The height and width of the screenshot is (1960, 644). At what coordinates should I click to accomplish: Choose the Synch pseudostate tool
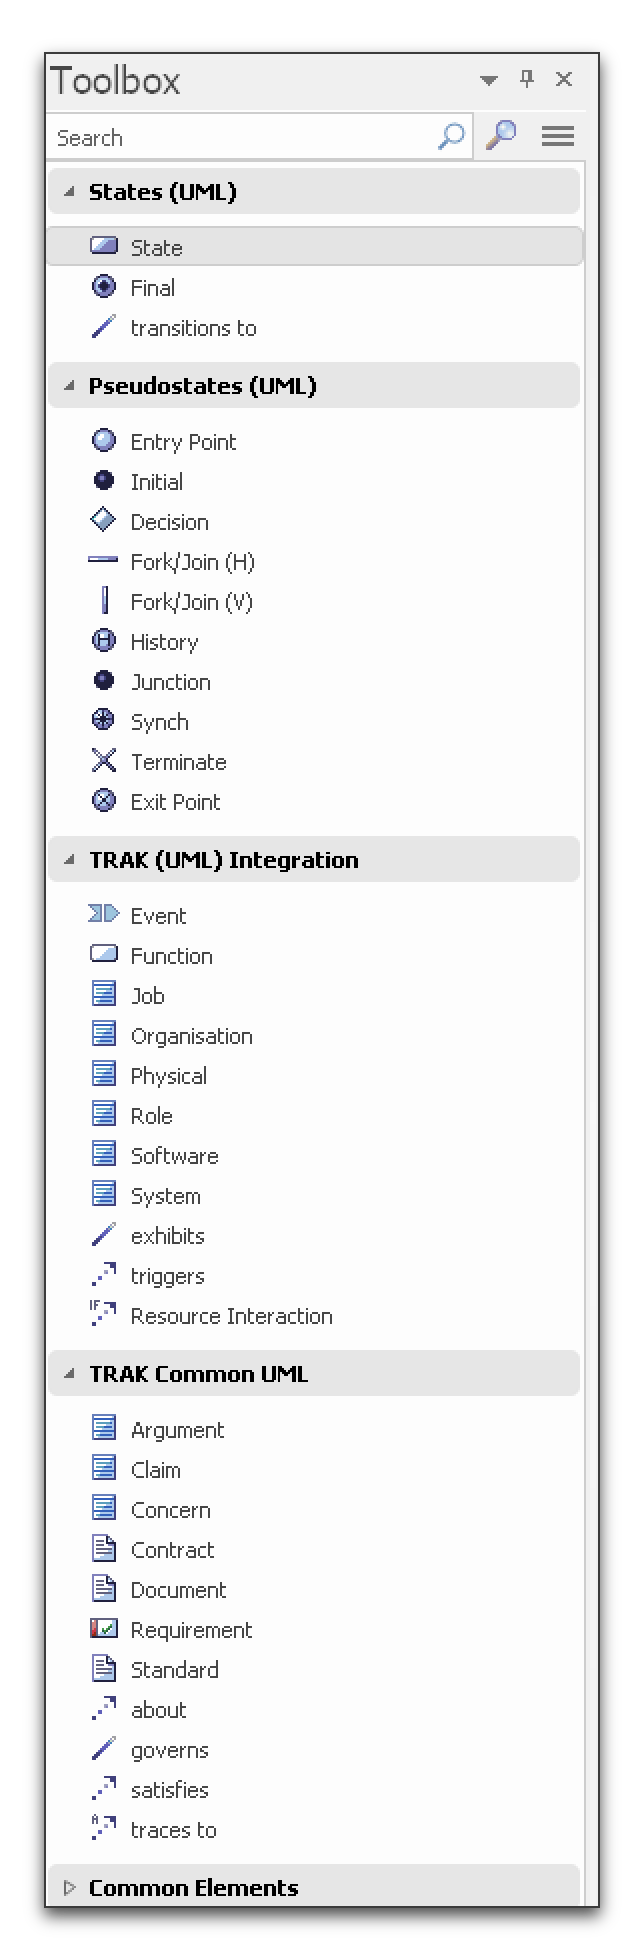pyautogui.click(x=159, y=722)
